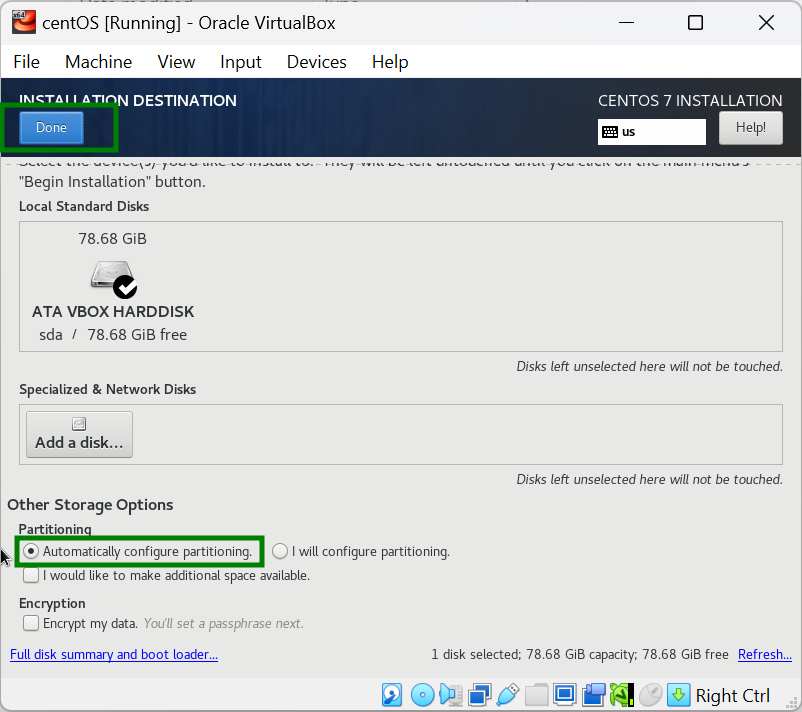This screenshot has height=712, width=802.
Task: Click the USB devices status icon
Action: point(507,695)
